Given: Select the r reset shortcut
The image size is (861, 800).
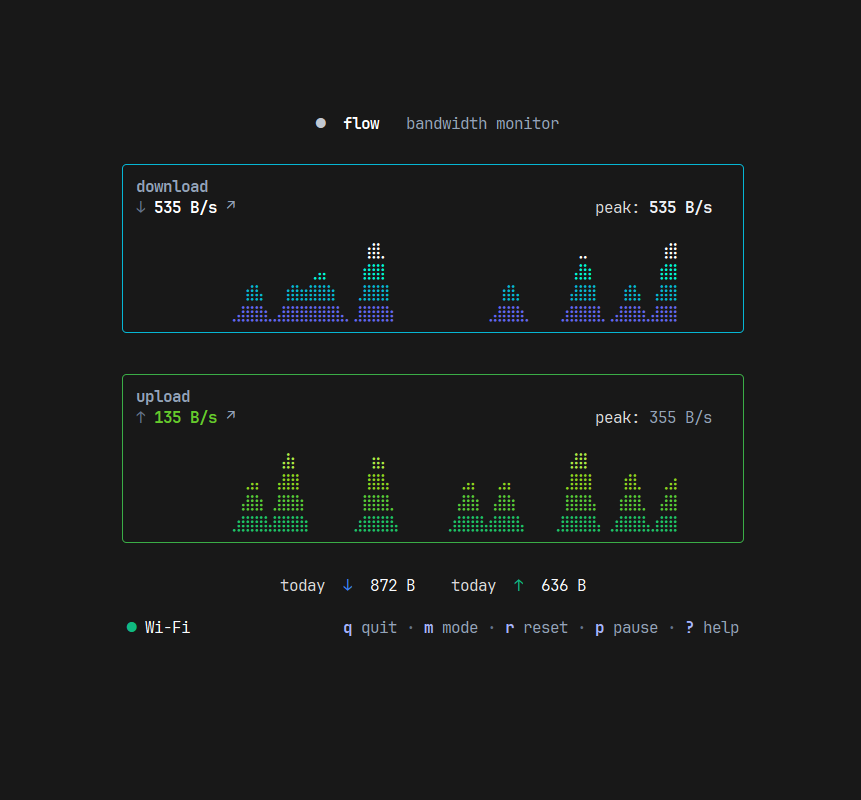Looking at the screenshot, I should pos(536,628).
